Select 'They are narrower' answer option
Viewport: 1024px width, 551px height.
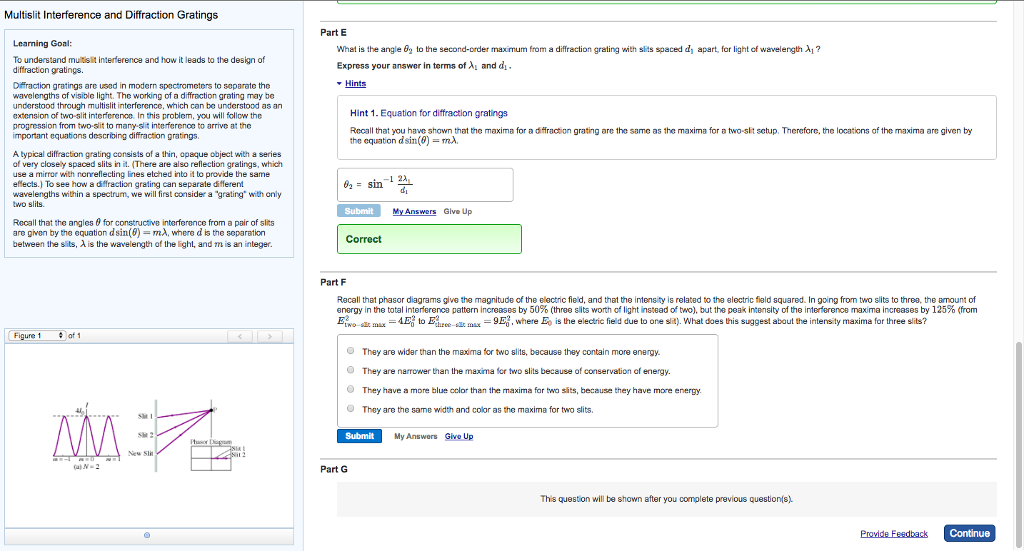point(350,371)
